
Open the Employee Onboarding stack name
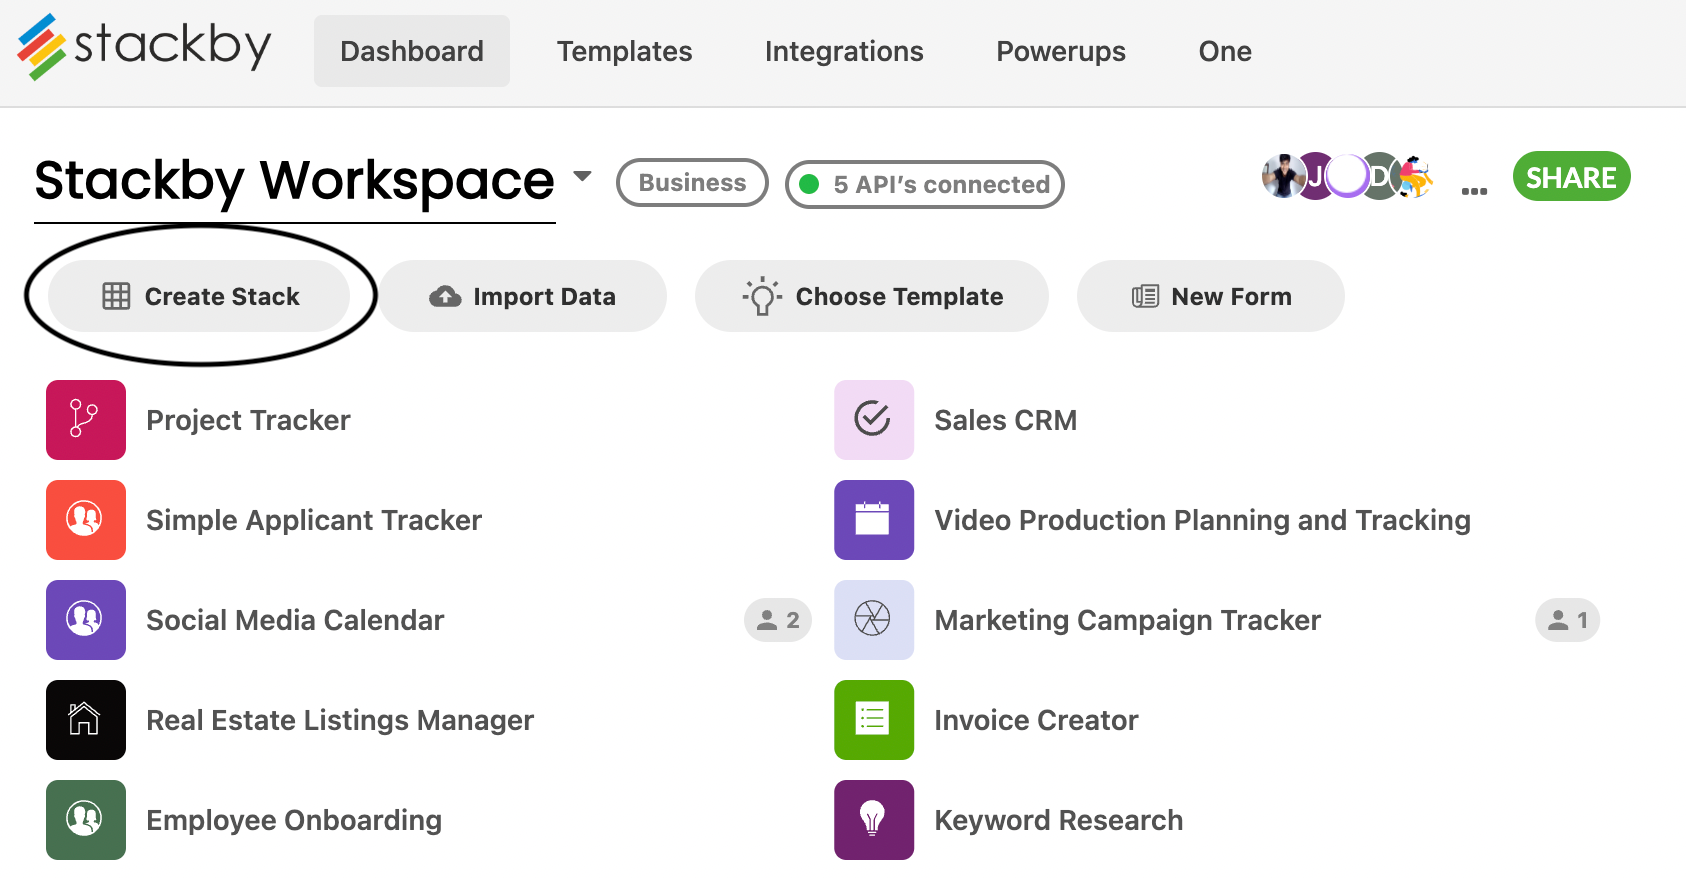(x=294, y=820)
